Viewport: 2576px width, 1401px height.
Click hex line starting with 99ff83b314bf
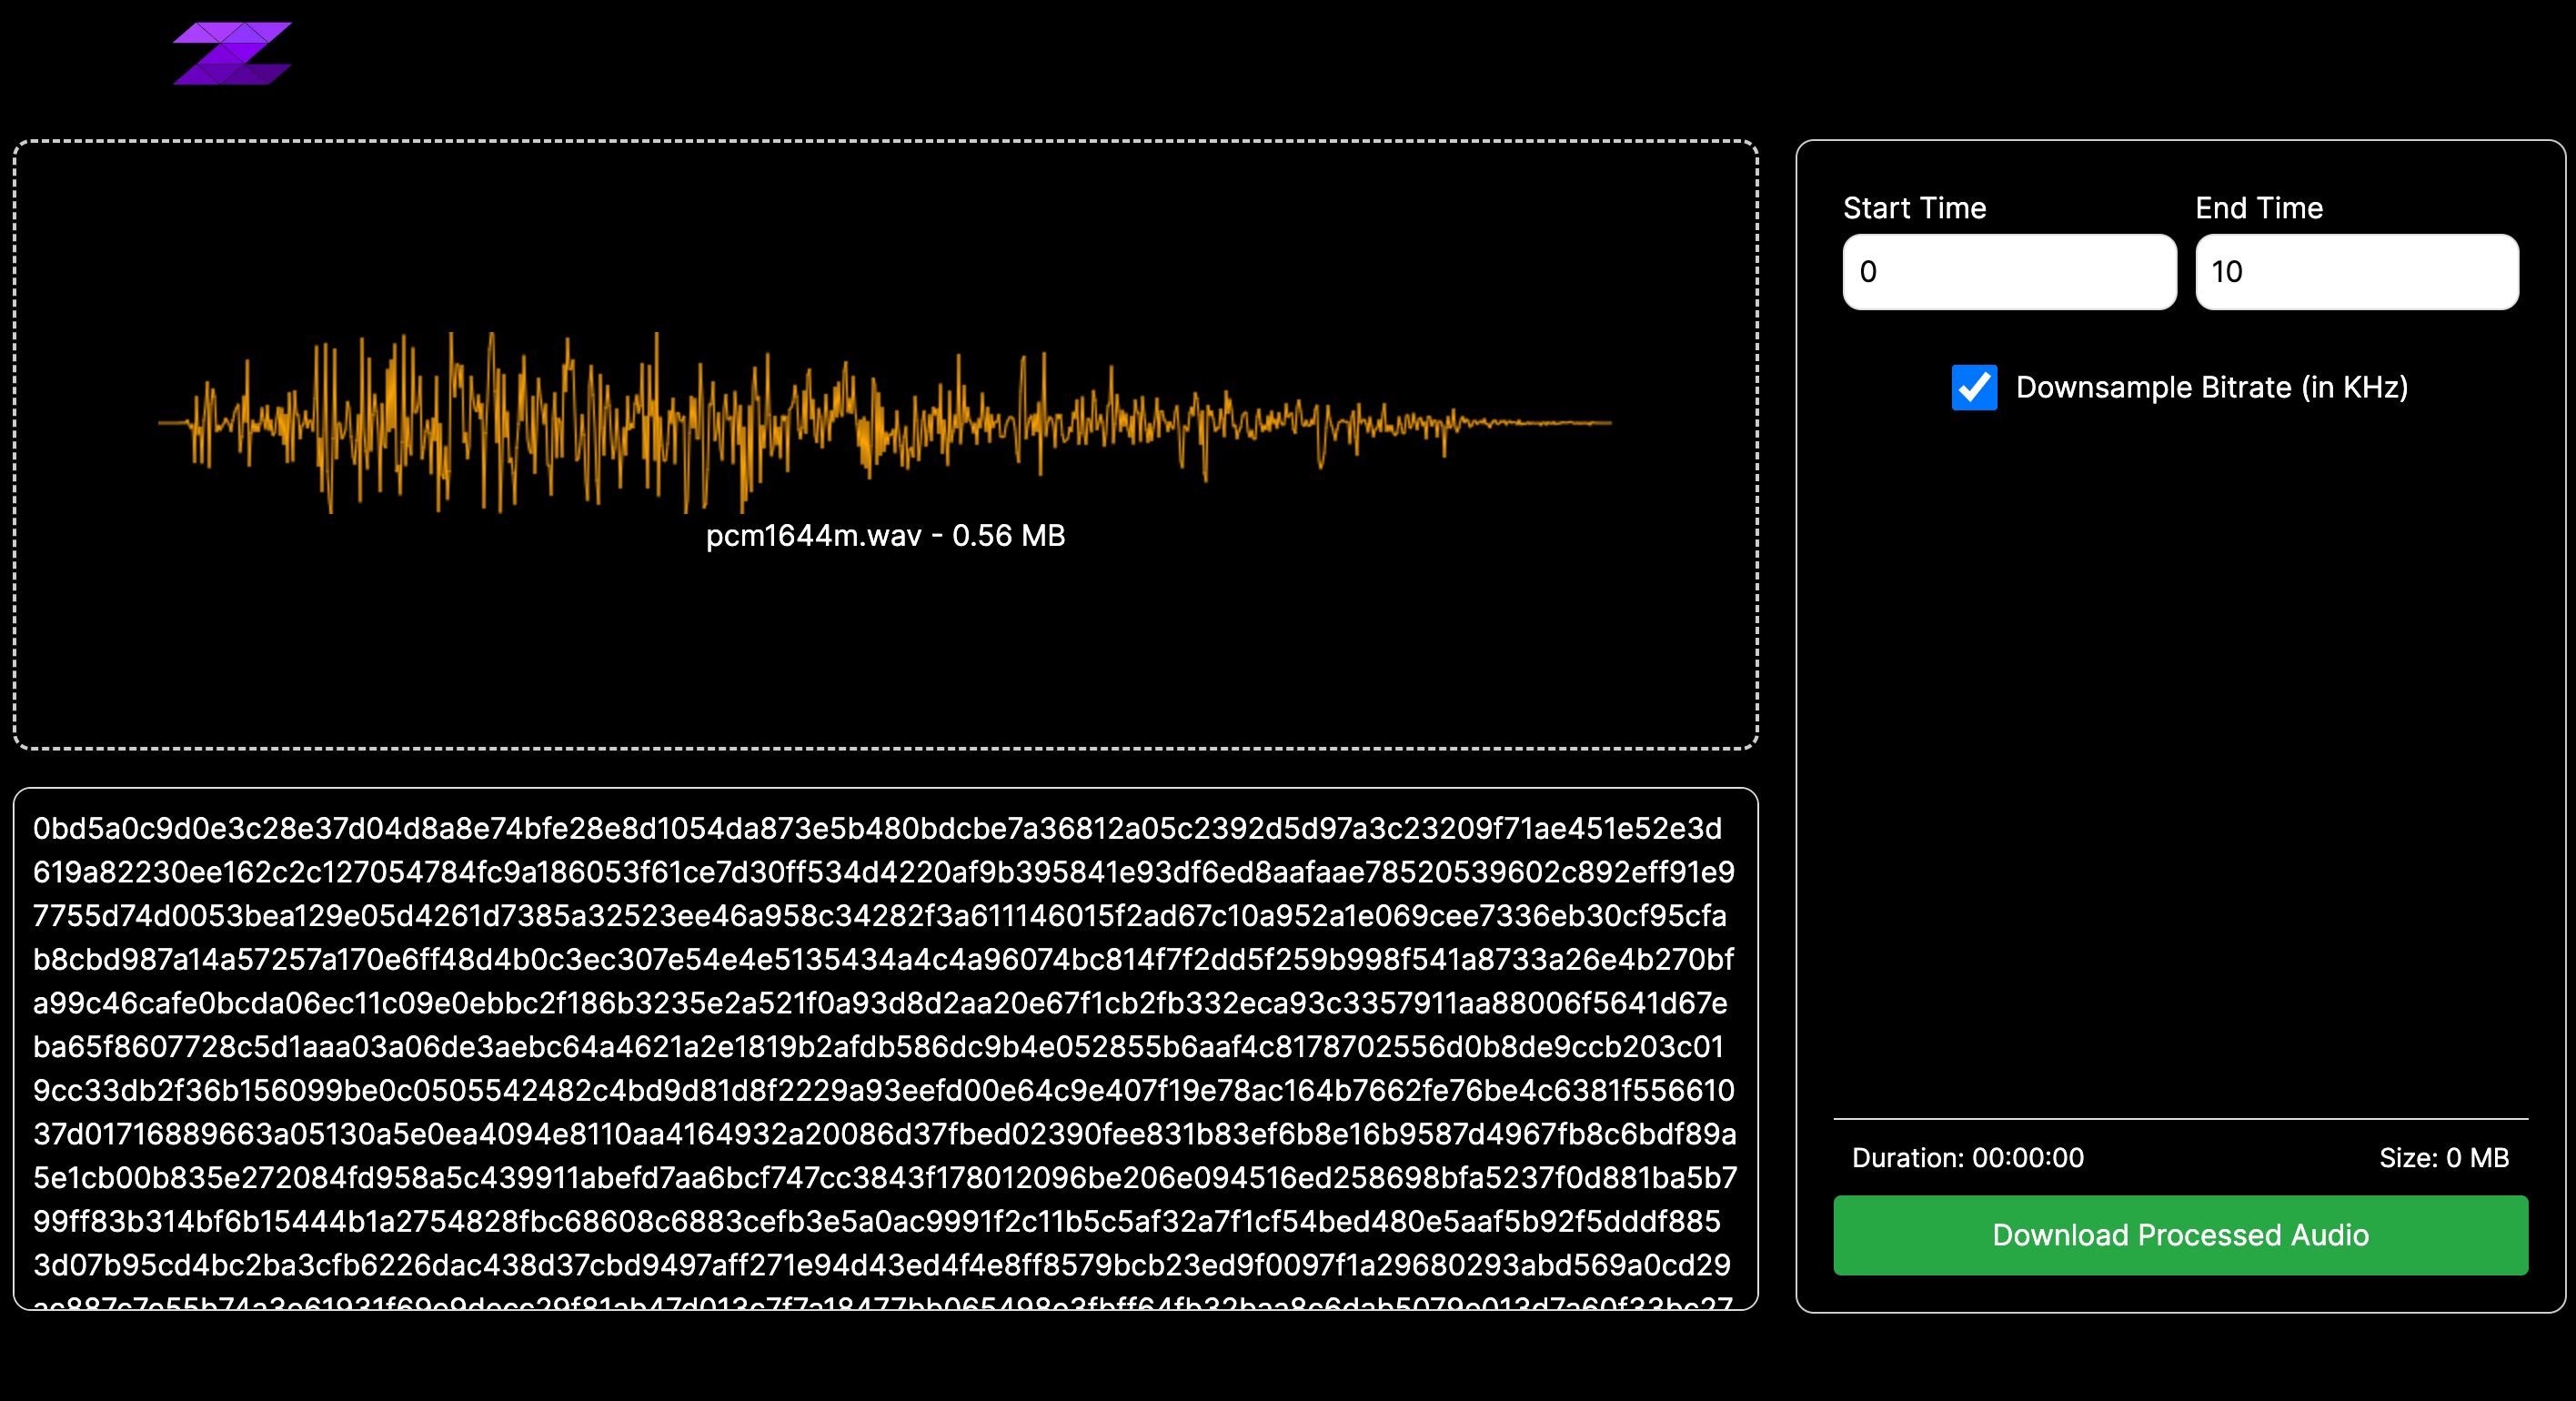[x=876, y=1221]
